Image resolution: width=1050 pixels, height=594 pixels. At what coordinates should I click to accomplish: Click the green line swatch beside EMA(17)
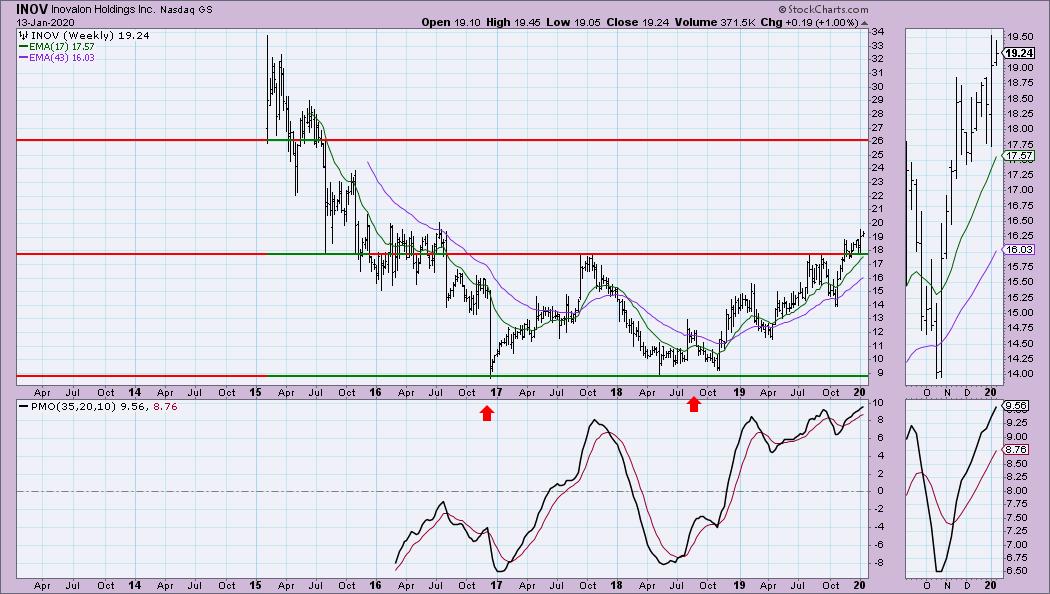tap(23, 47)
